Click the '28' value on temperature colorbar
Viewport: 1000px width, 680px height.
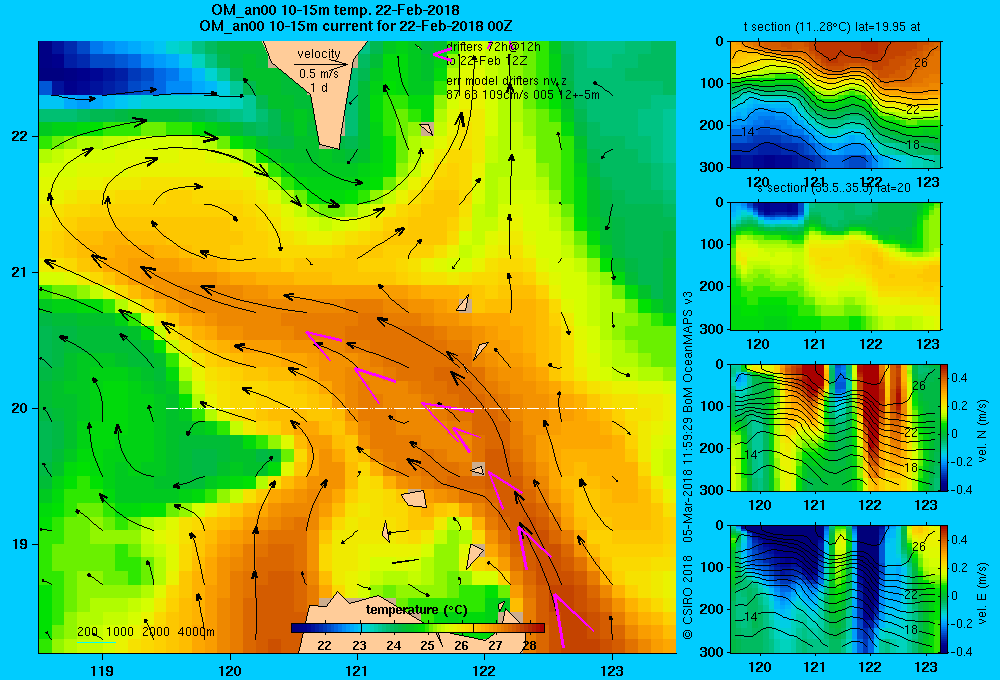tap(529, 645)
